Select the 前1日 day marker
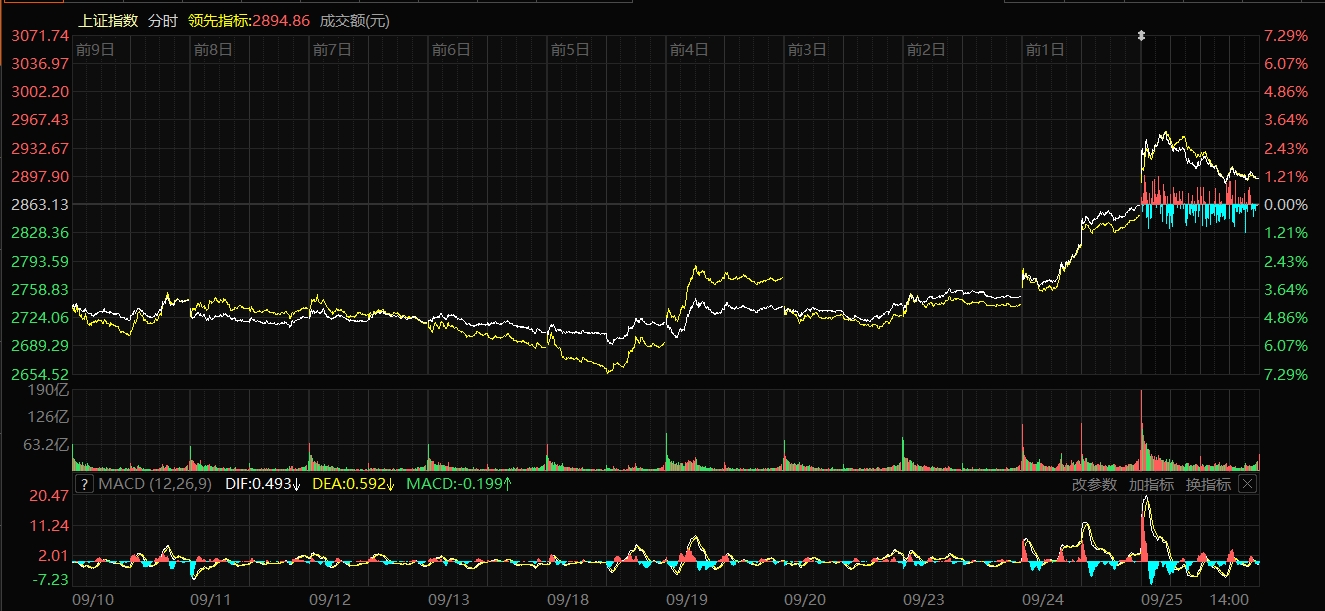 1045,48
